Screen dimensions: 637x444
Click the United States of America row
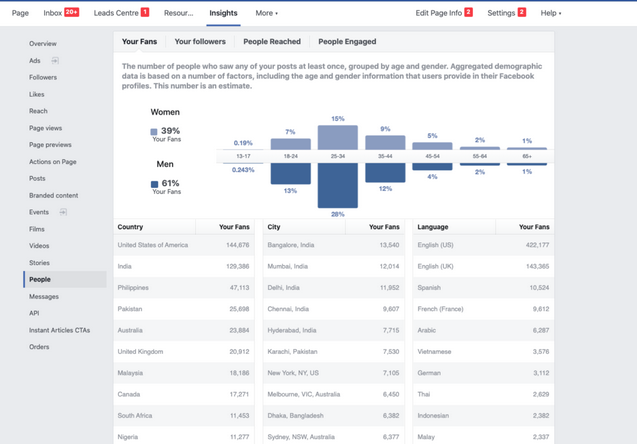click(184, 245)
